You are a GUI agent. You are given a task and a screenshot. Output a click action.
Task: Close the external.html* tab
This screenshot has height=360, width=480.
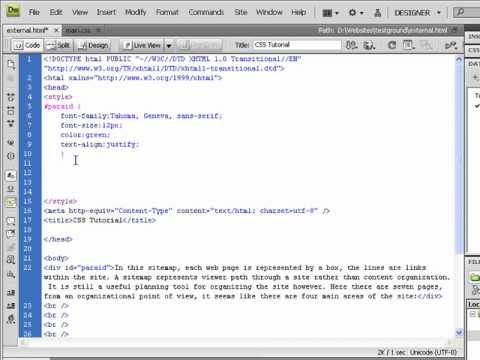point(56,30)
